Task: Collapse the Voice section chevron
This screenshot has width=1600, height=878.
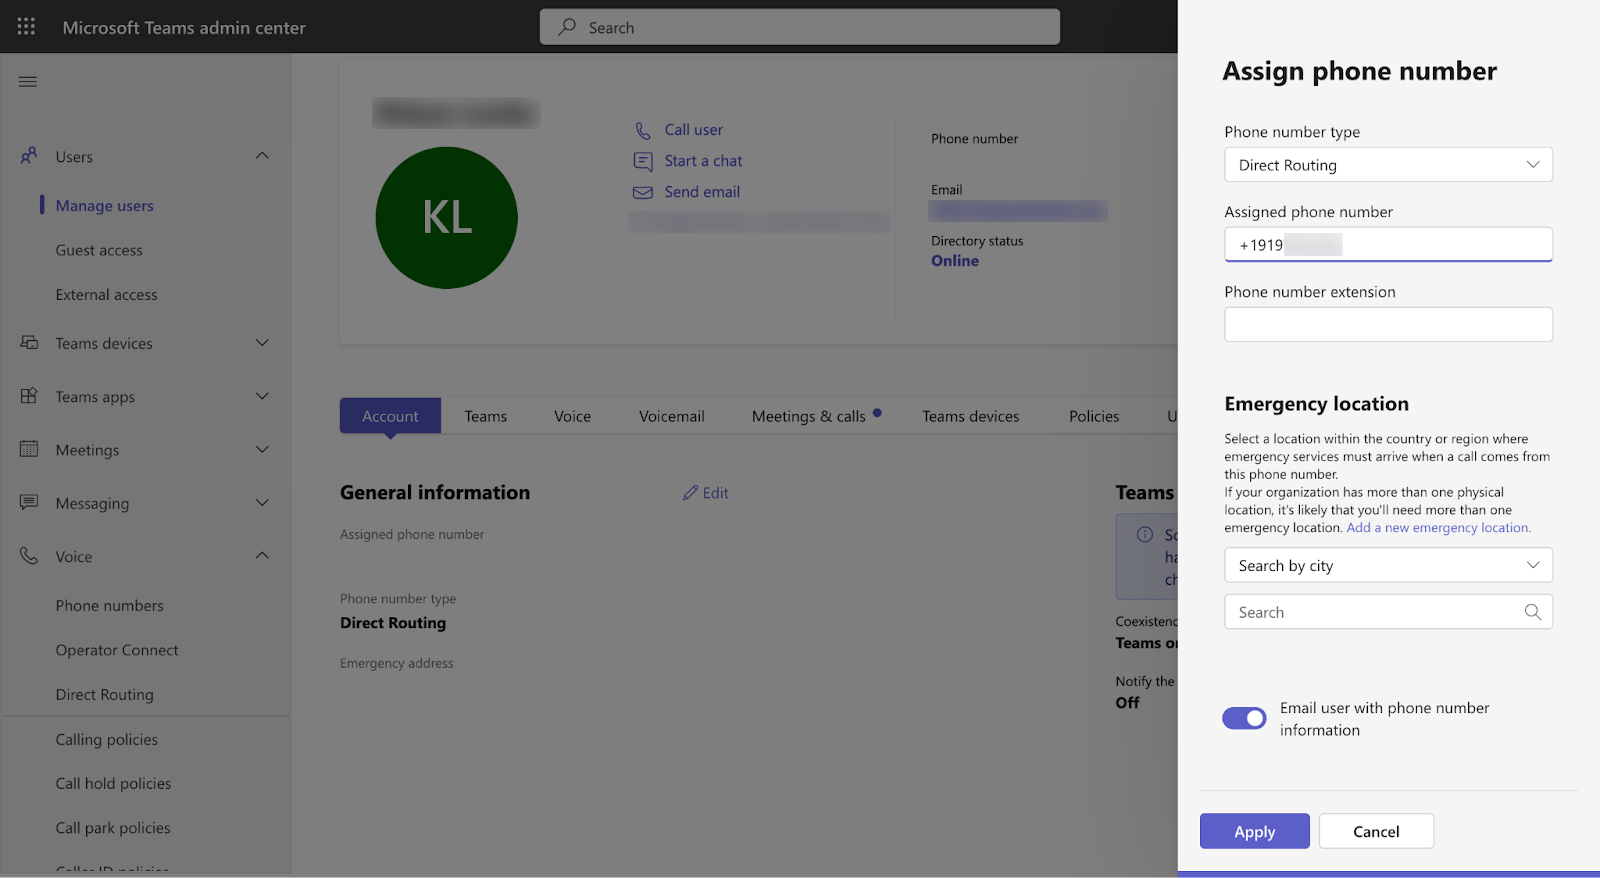Action: (x=262, y=555)
